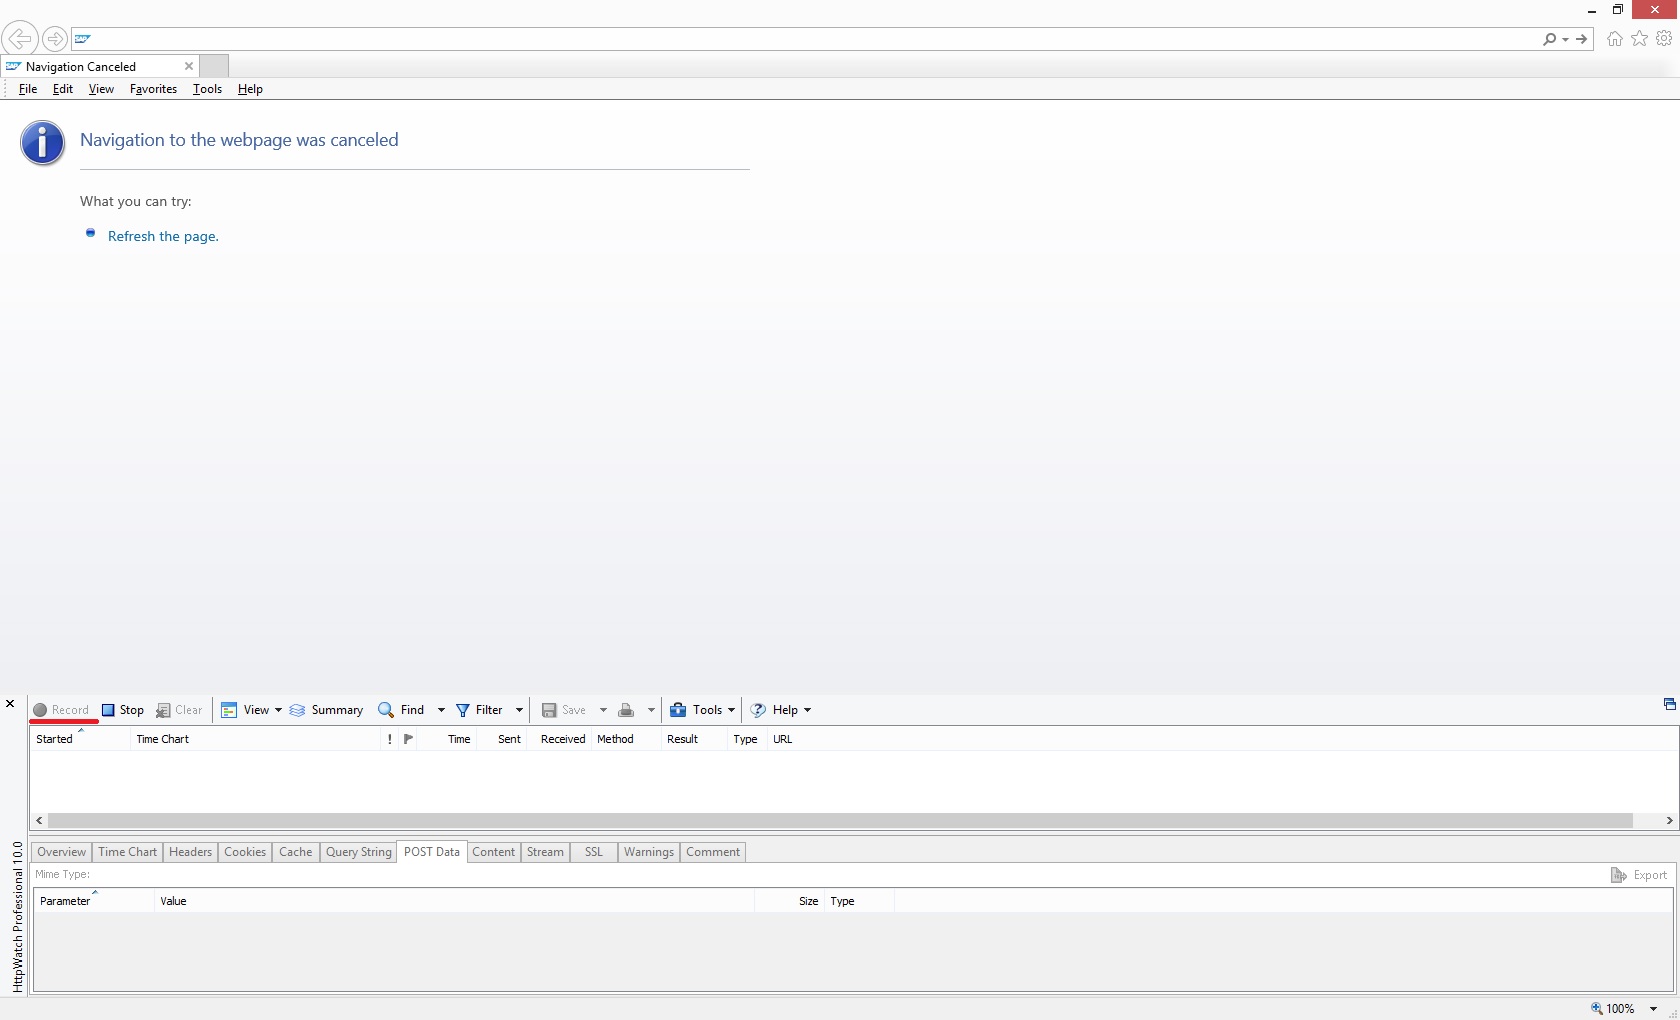
Task: Open the address bar search dropdown arrow
Action: [1565, 40]
